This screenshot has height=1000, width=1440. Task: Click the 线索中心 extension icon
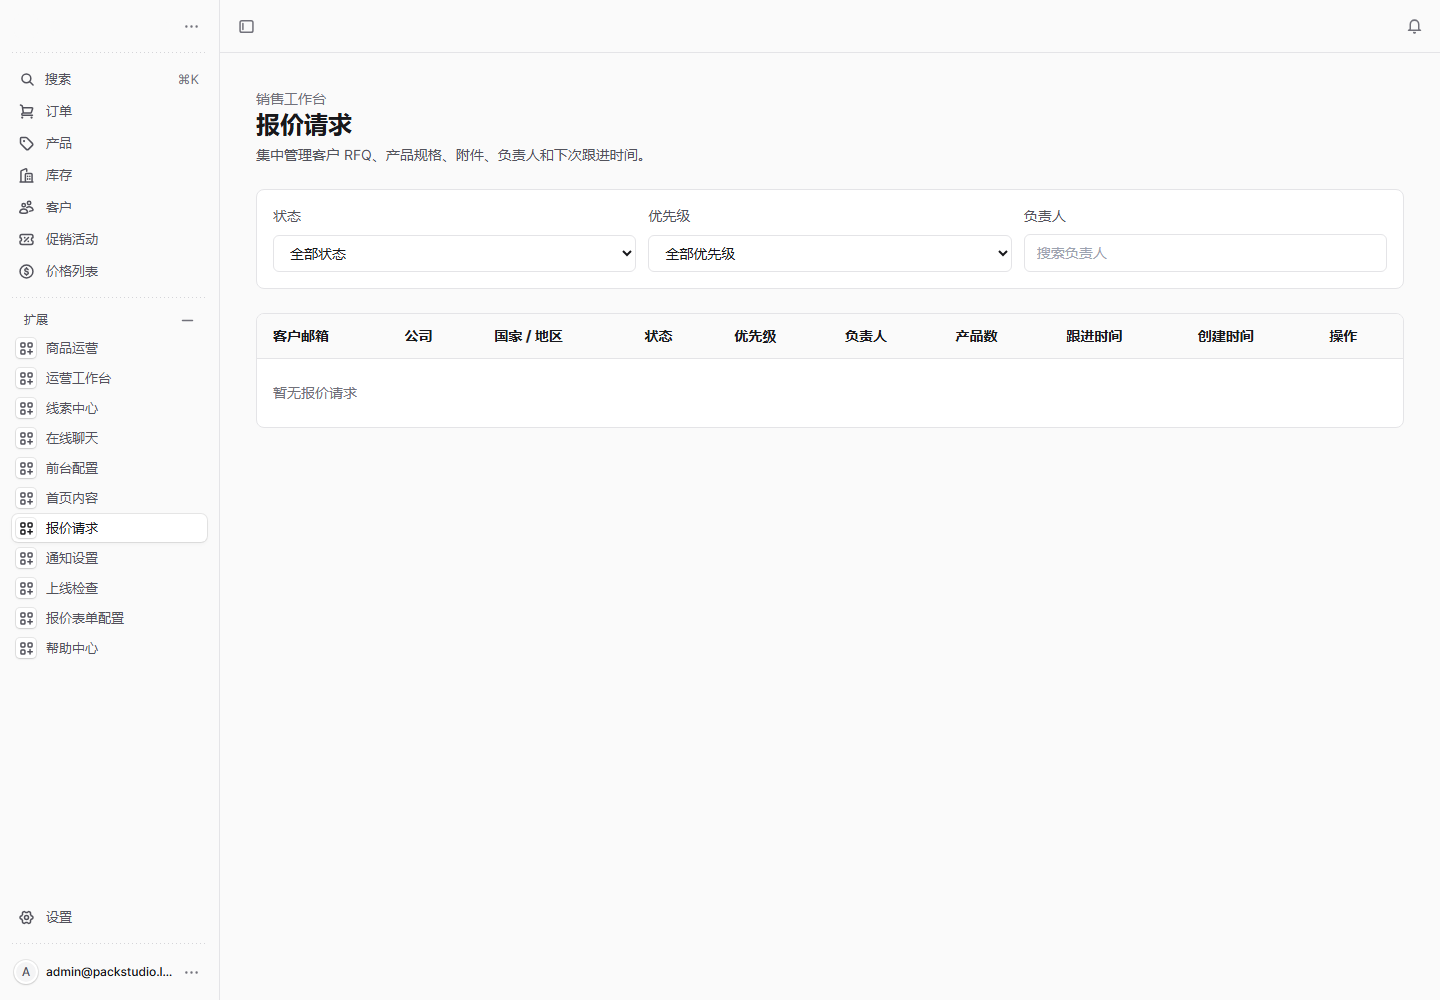pos(27,408)
